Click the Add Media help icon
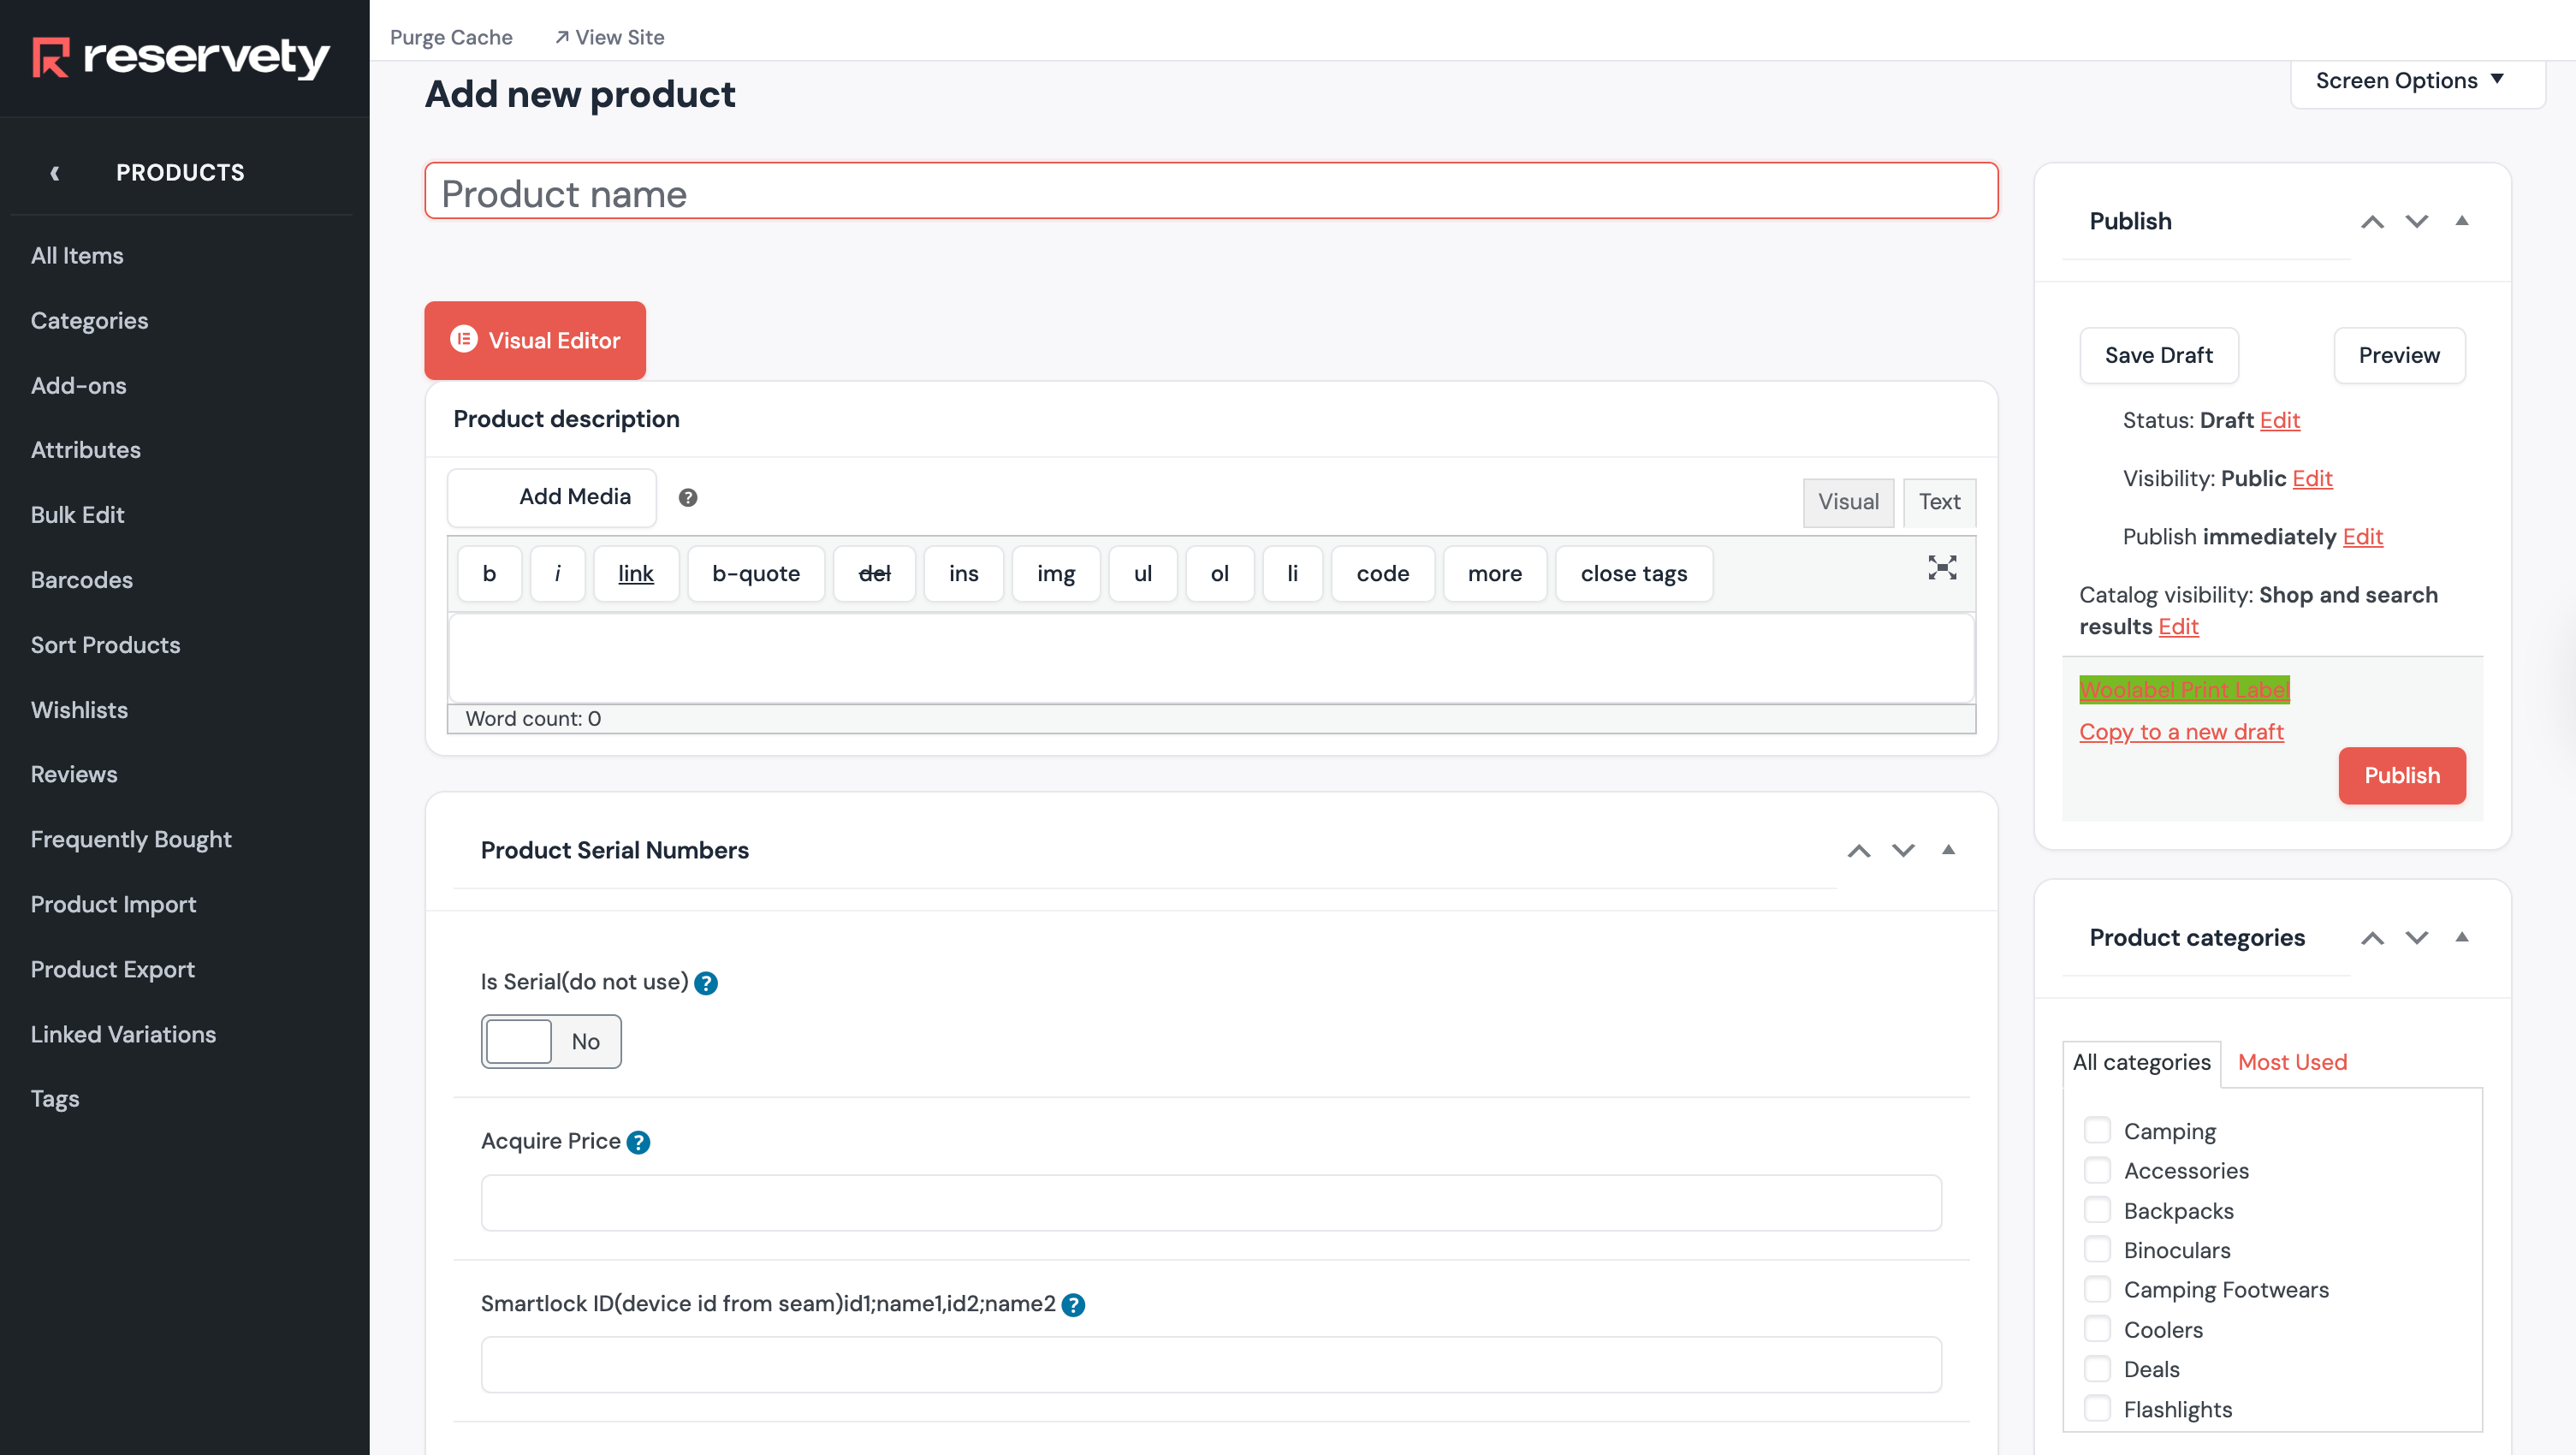This screenshot has width=2576, height=1455. (x=688, y=498)
